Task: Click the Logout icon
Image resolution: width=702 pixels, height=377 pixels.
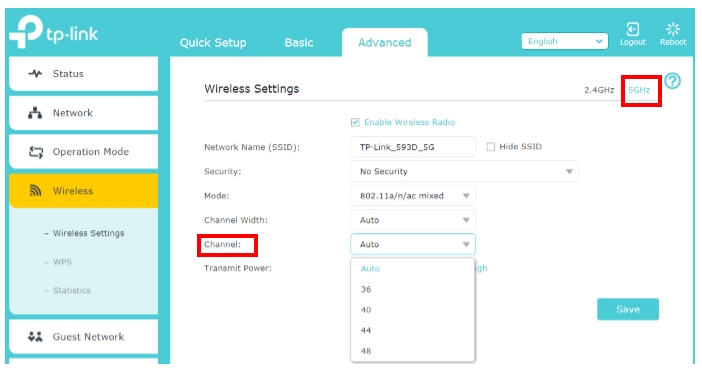Action: tap(632, 30)
